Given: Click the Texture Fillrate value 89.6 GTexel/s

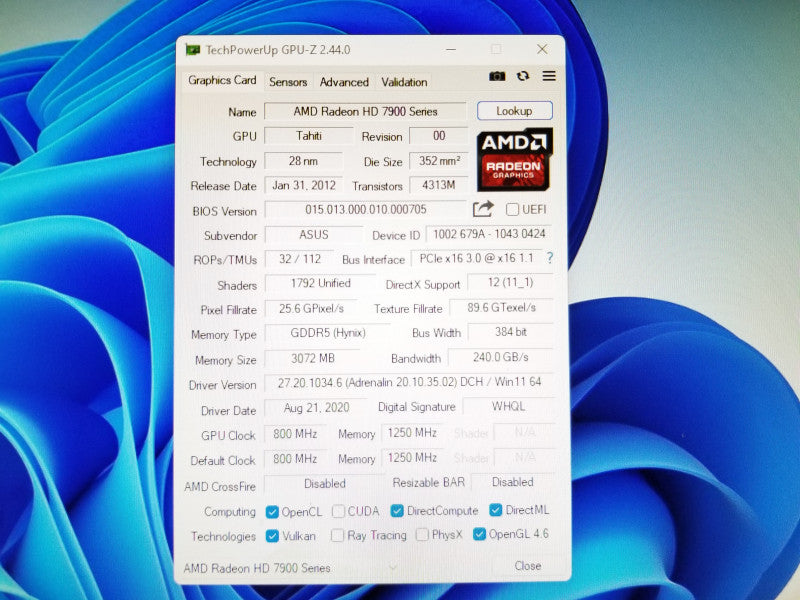Looking at the screenshot, I should point(502,307).
